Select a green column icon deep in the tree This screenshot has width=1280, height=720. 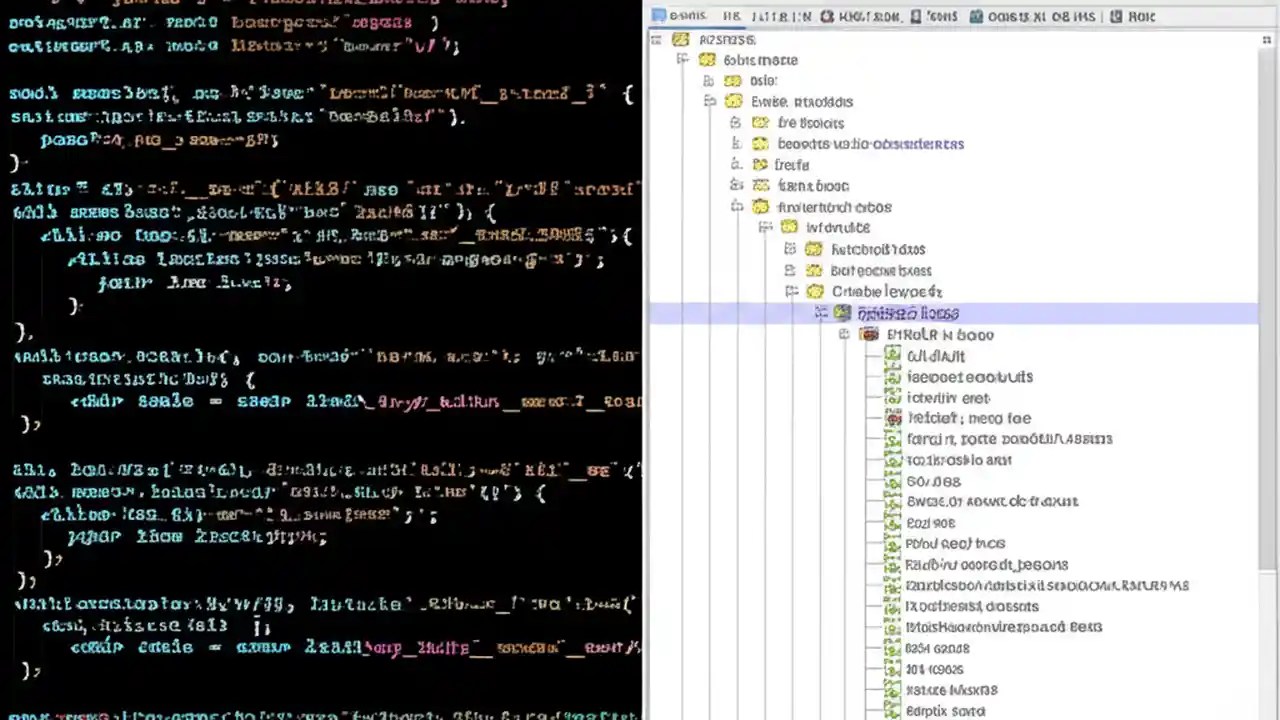[892, 481]
